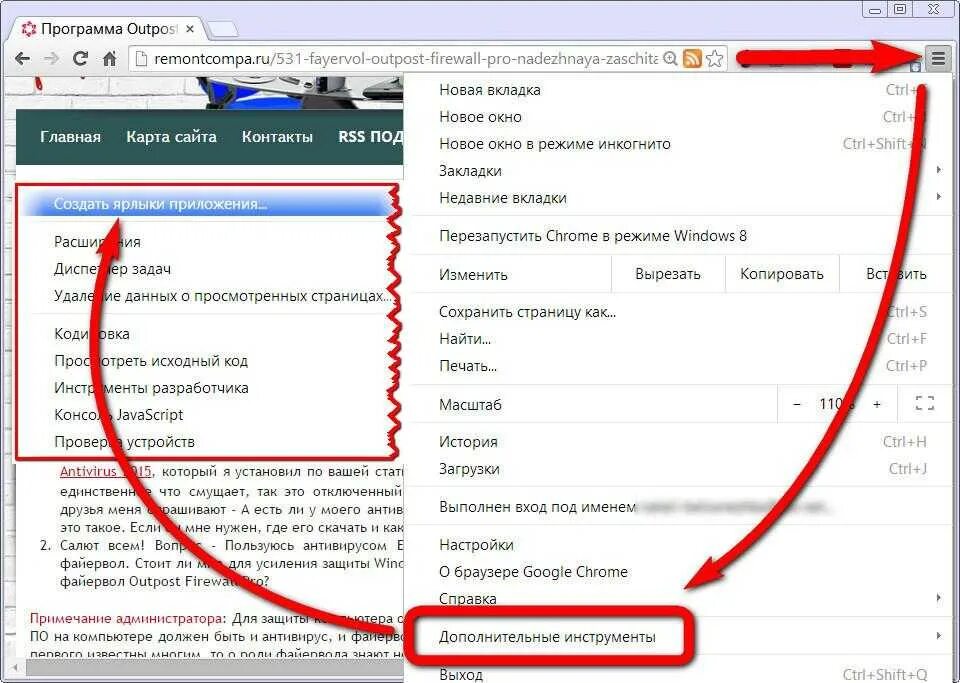Expand Дополнительные инструменты submenu
Viewport: 960px width, 683px height.
[678, 637]
